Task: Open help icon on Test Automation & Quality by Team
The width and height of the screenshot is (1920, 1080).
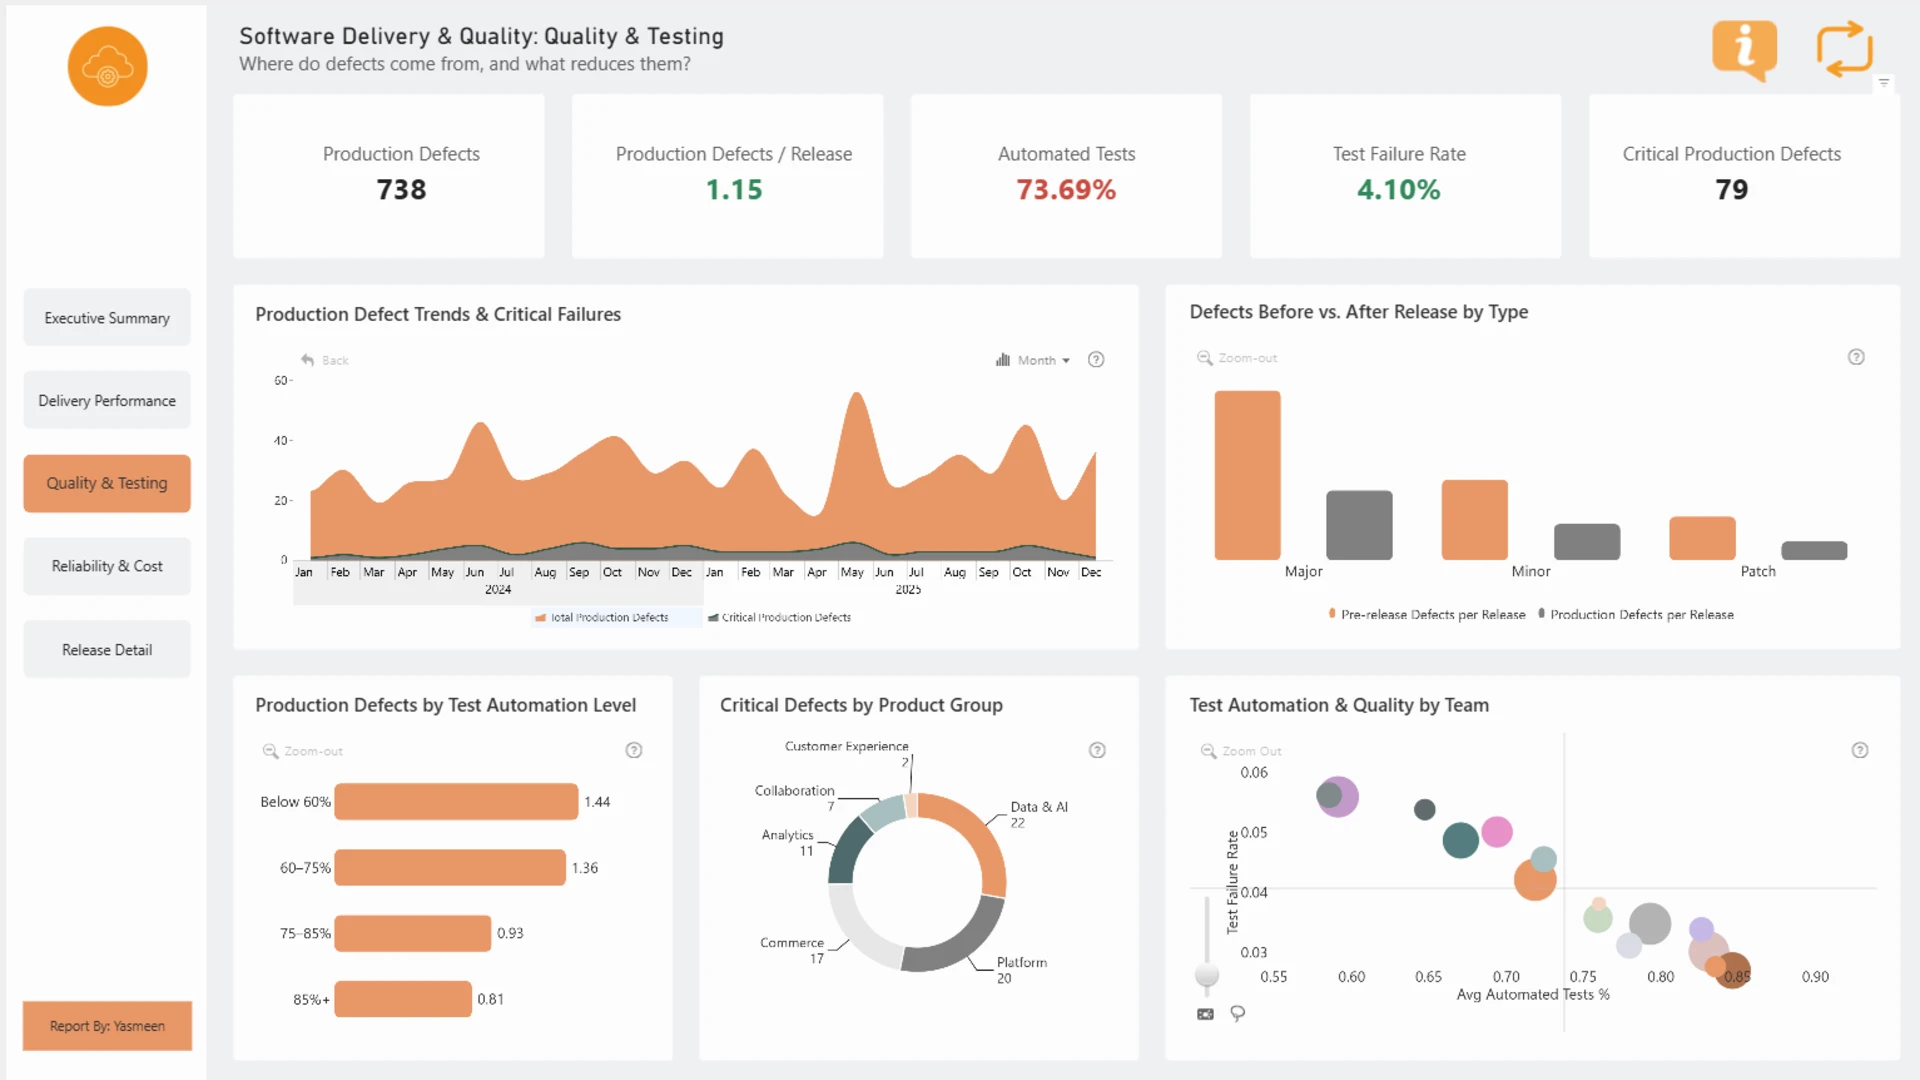Action: [x=1860, y=750]
